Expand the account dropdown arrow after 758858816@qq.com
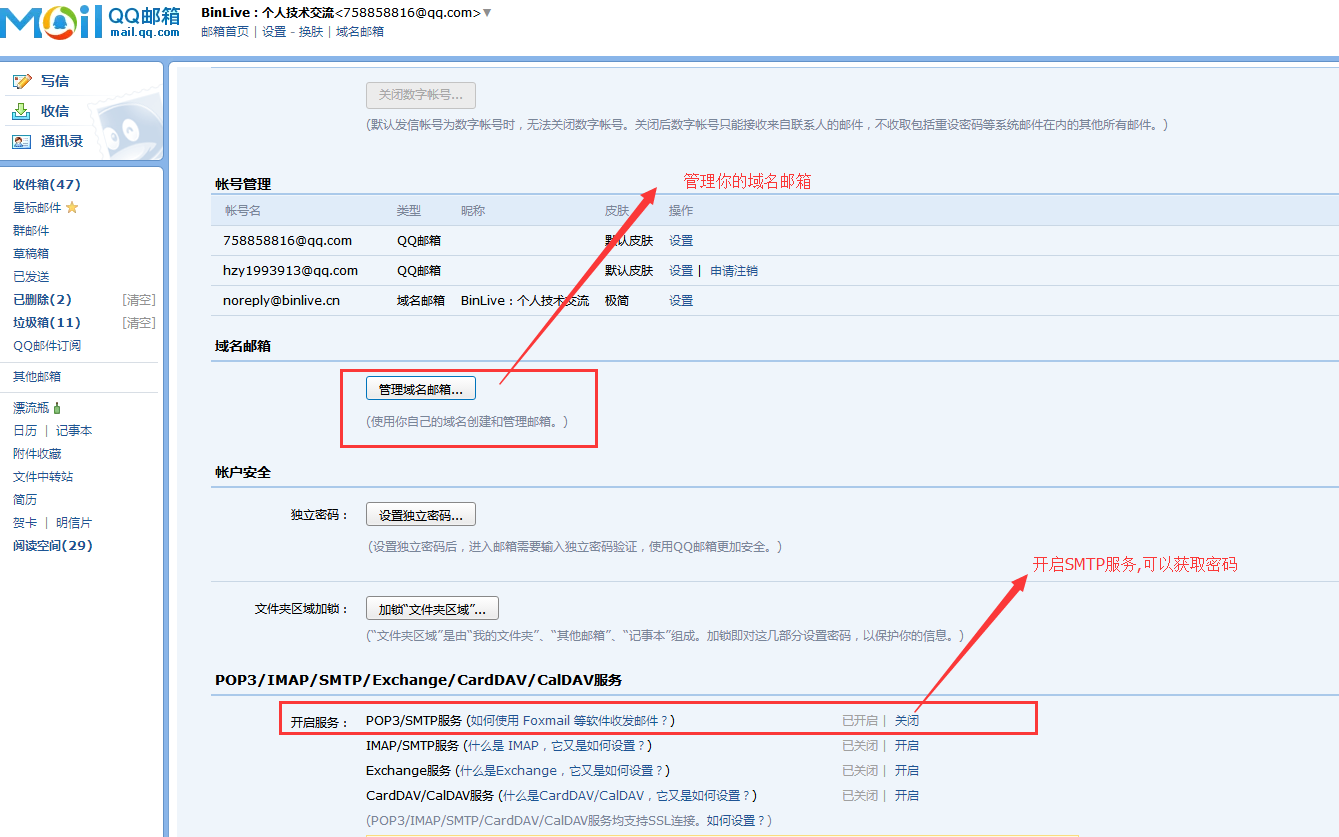This screenshot has height=837, width=1339. pyautogui.click(x=487, y=12)
